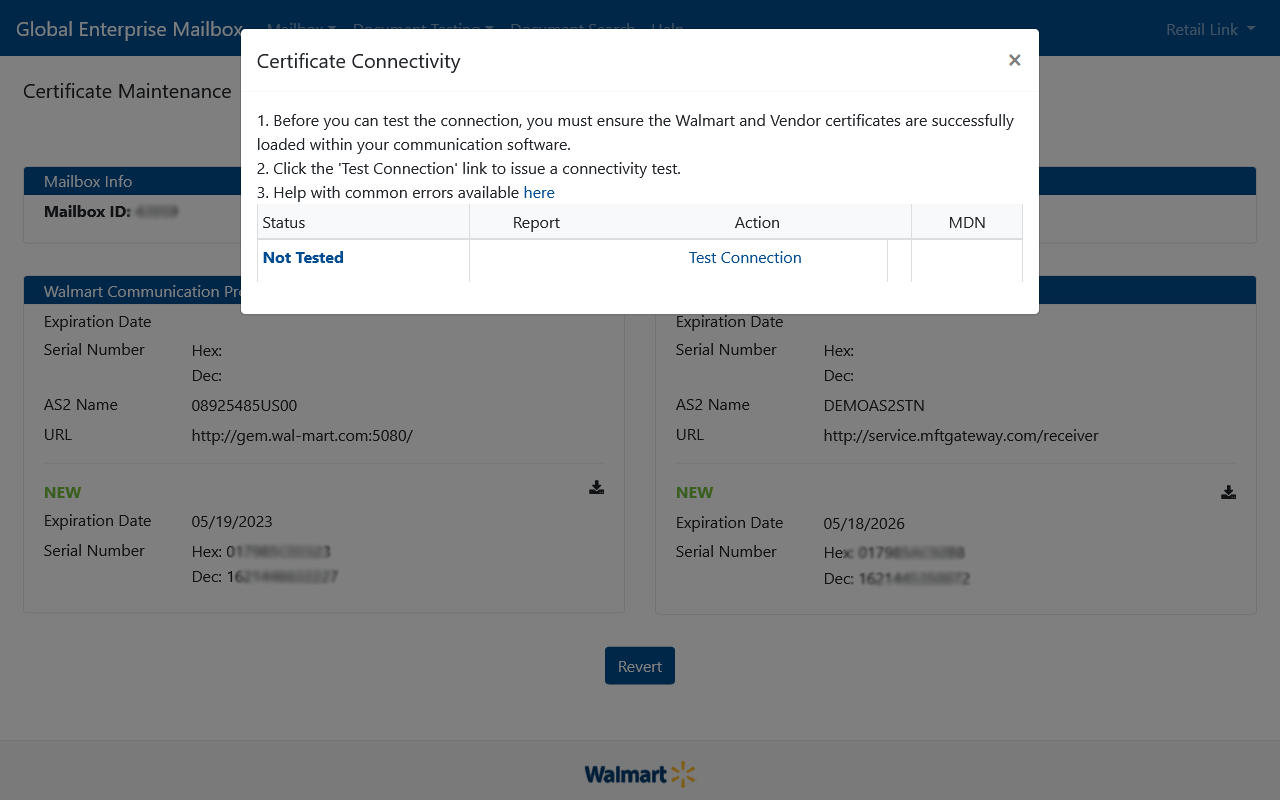The image size is (1280, 800).
Task: Click the Status column header
Action: click(x=363, y=222)
